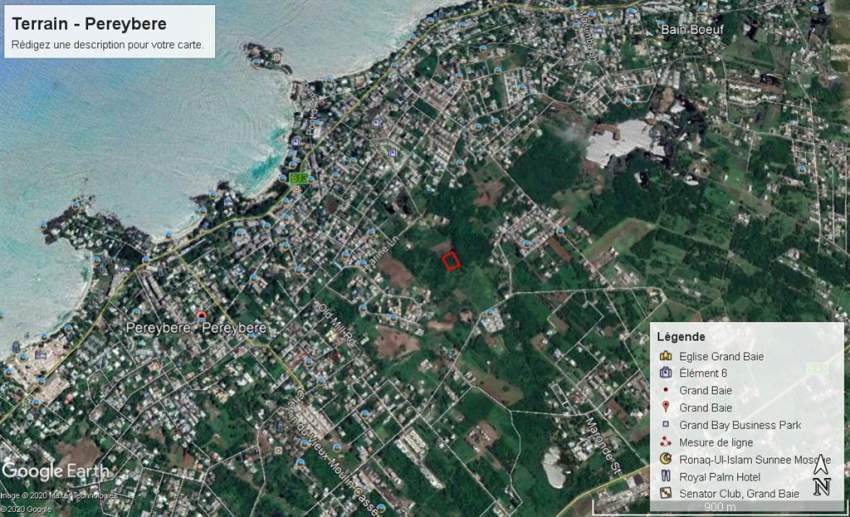Click the red Pereybere placemark on map
Viewport: 850px width, 517px height.
[202, 315]
